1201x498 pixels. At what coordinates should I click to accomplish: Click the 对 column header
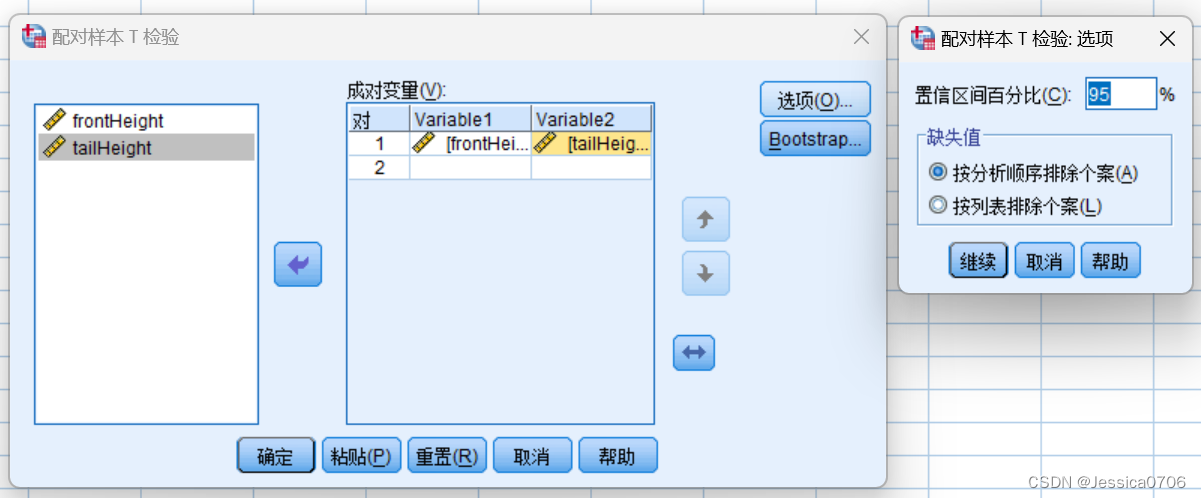[379, 119]
